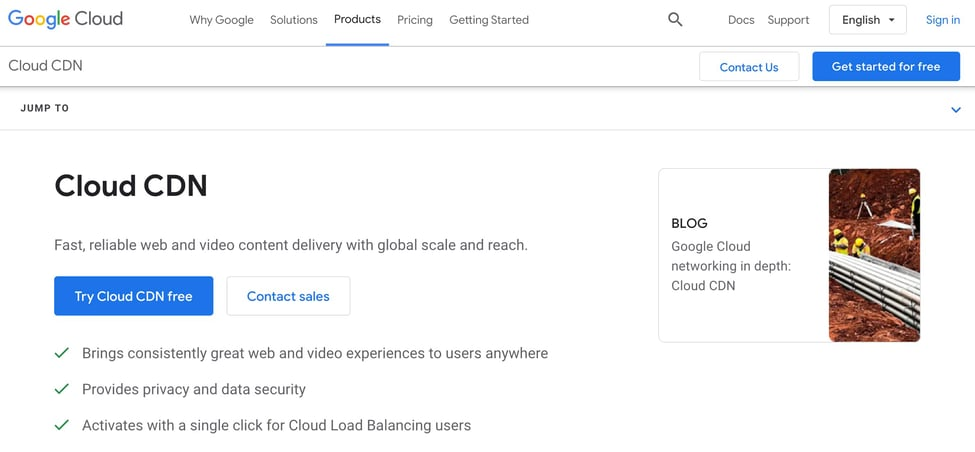This screenshot has height=452, width=975.
Task: Open the Why Google menu
Action: tap(221, 20)
